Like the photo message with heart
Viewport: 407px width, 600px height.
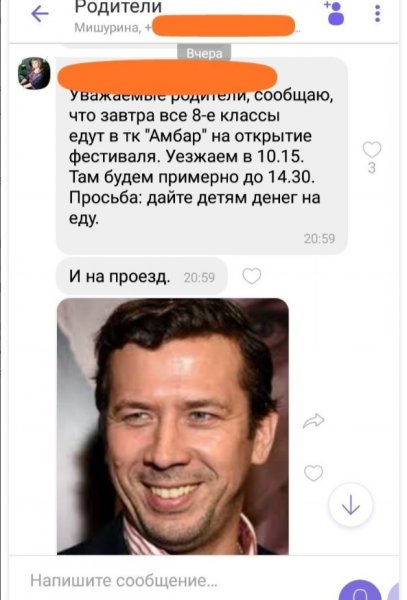[x=313, y=473]
